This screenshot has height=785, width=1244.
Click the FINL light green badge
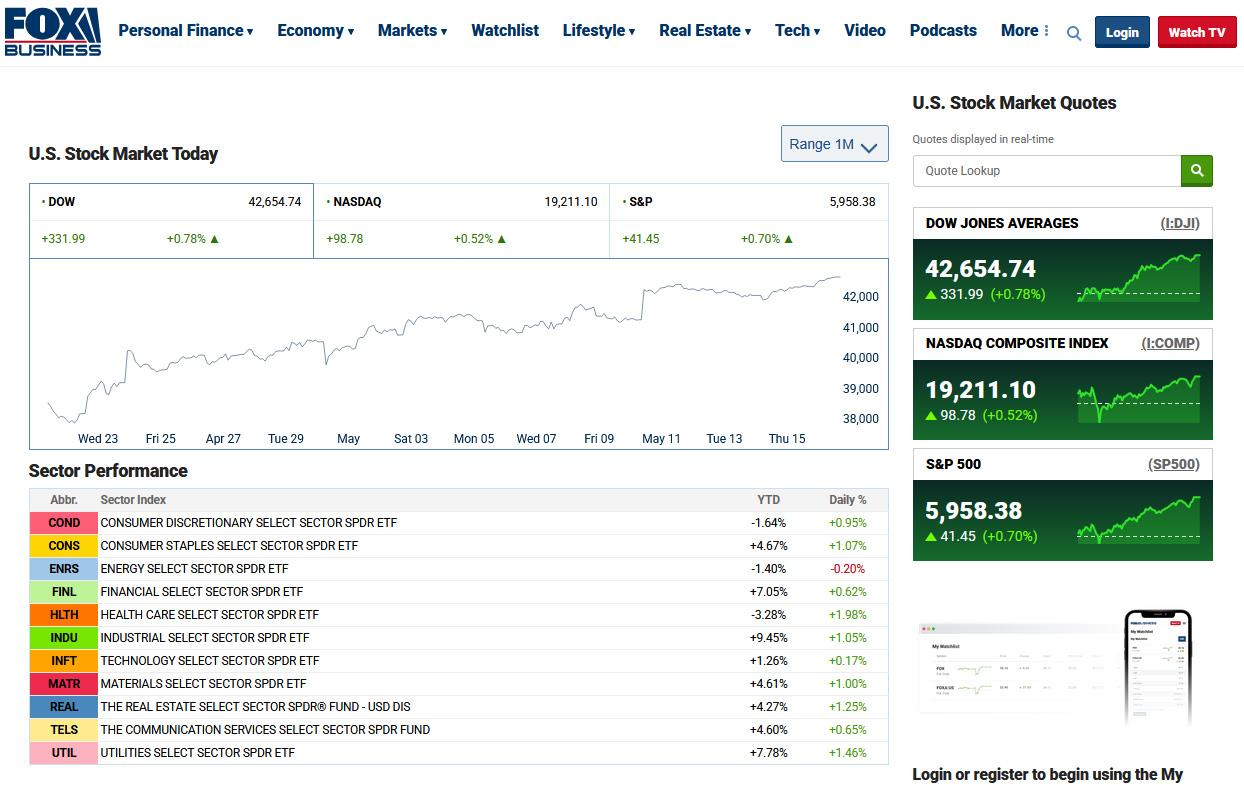(x=64, y=592)
